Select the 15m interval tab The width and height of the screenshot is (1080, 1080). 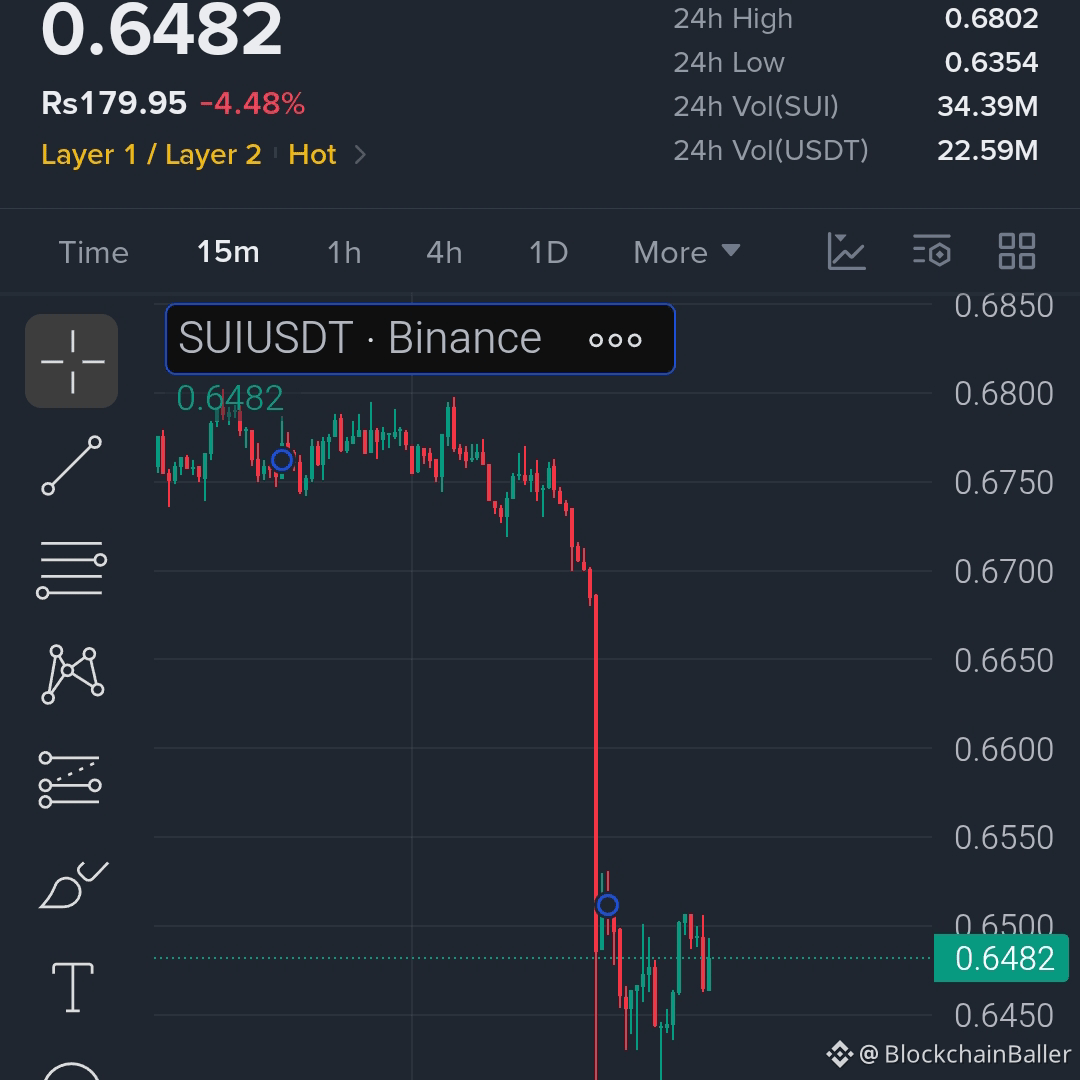pyautogui.click(x=228, y=252)
